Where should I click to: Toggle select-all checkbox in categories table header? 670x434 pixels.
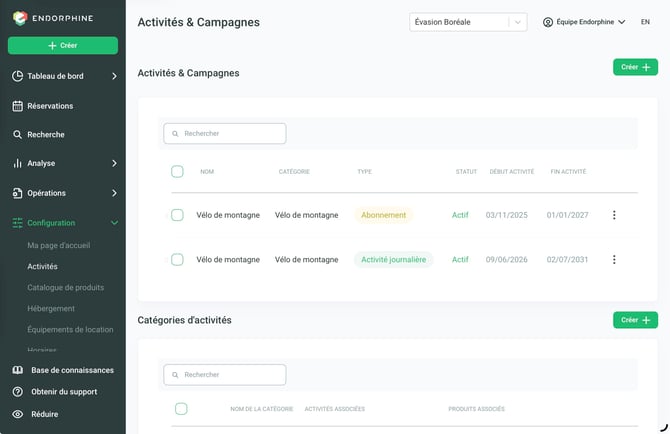(x=181, y=409)
